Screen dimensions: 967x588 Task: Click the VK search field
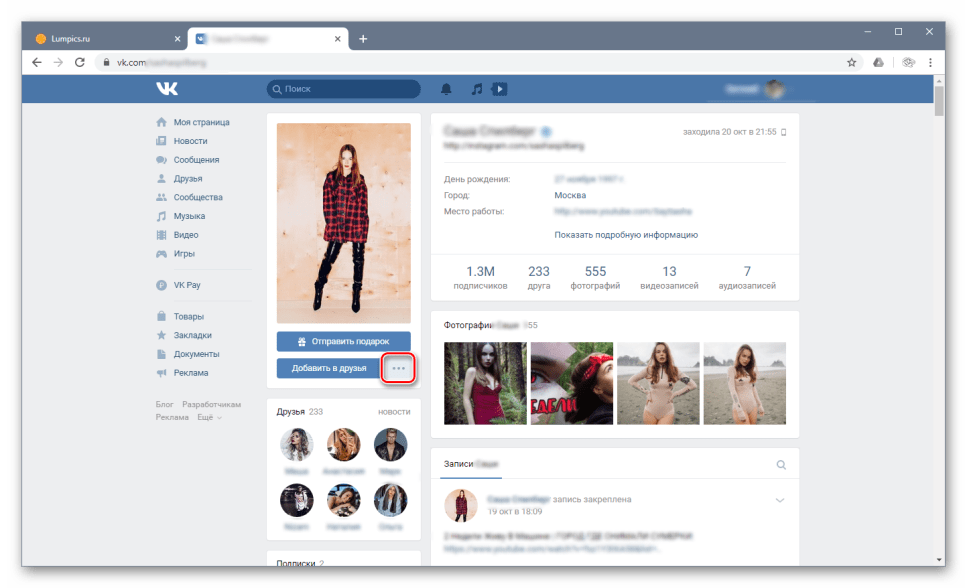tap(344, 89)
